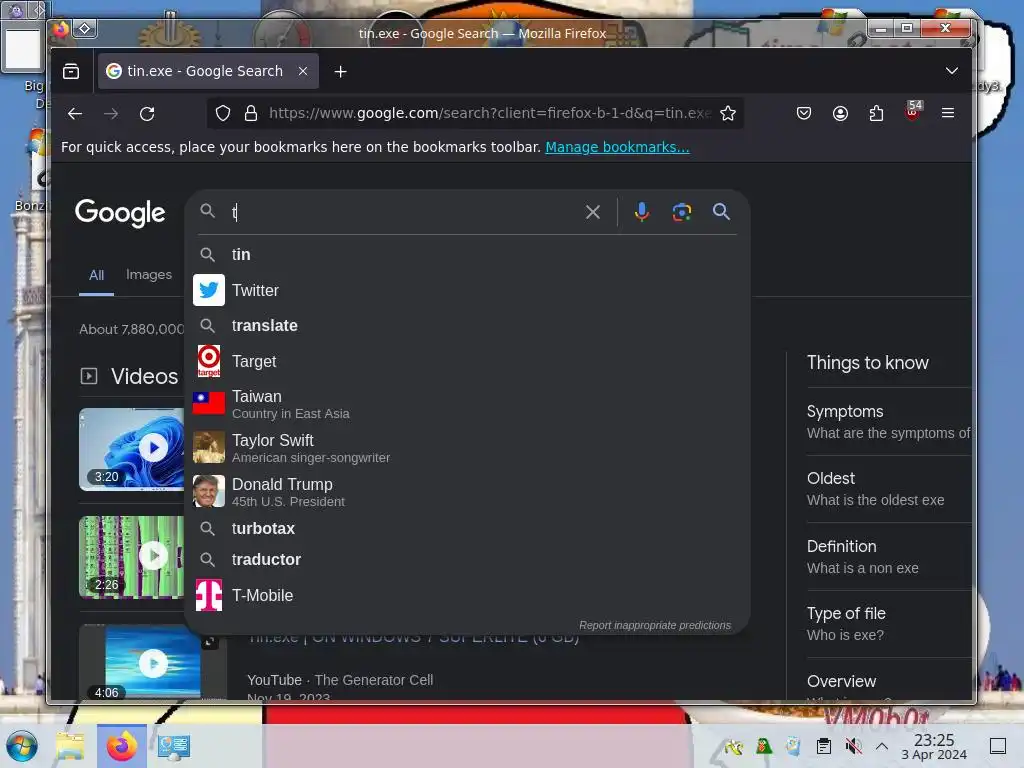This screenshot has width=1024, height=768.
Task: Select the 'tin' suggestion
Action: coord(467,255)
